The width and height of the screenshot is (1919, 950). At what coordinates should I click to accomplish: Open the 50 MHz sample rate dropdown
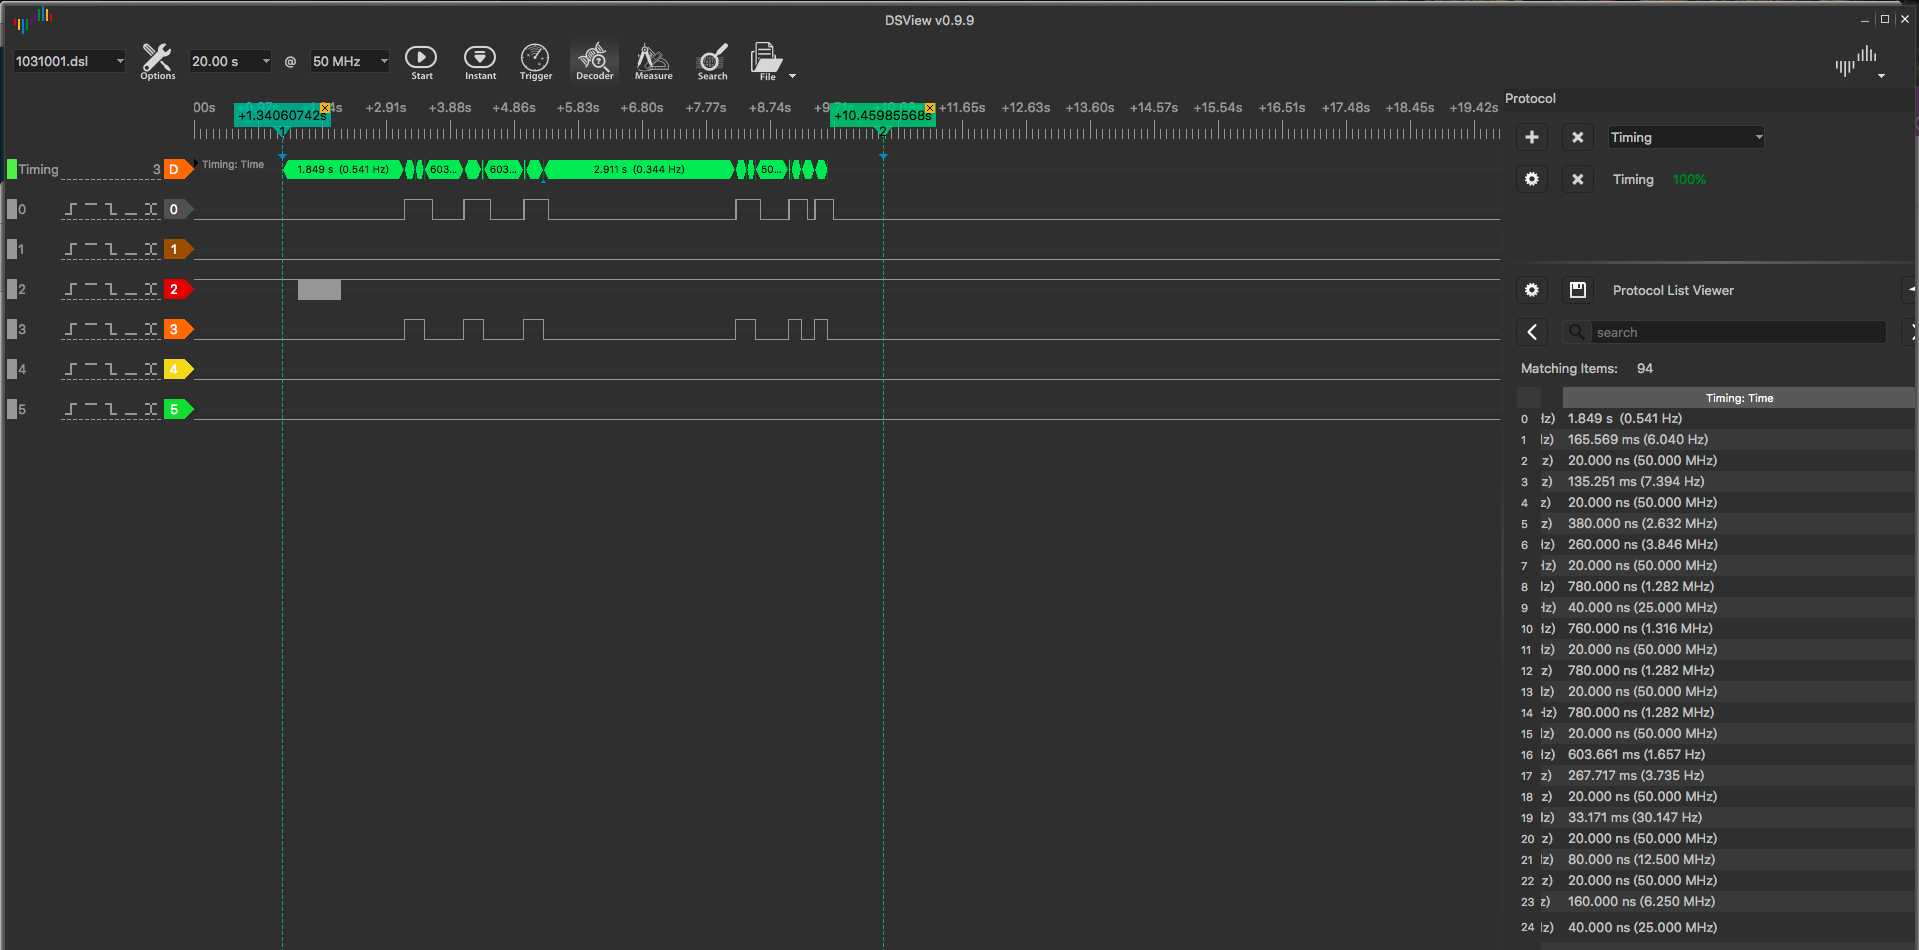[x=349, y=61]
